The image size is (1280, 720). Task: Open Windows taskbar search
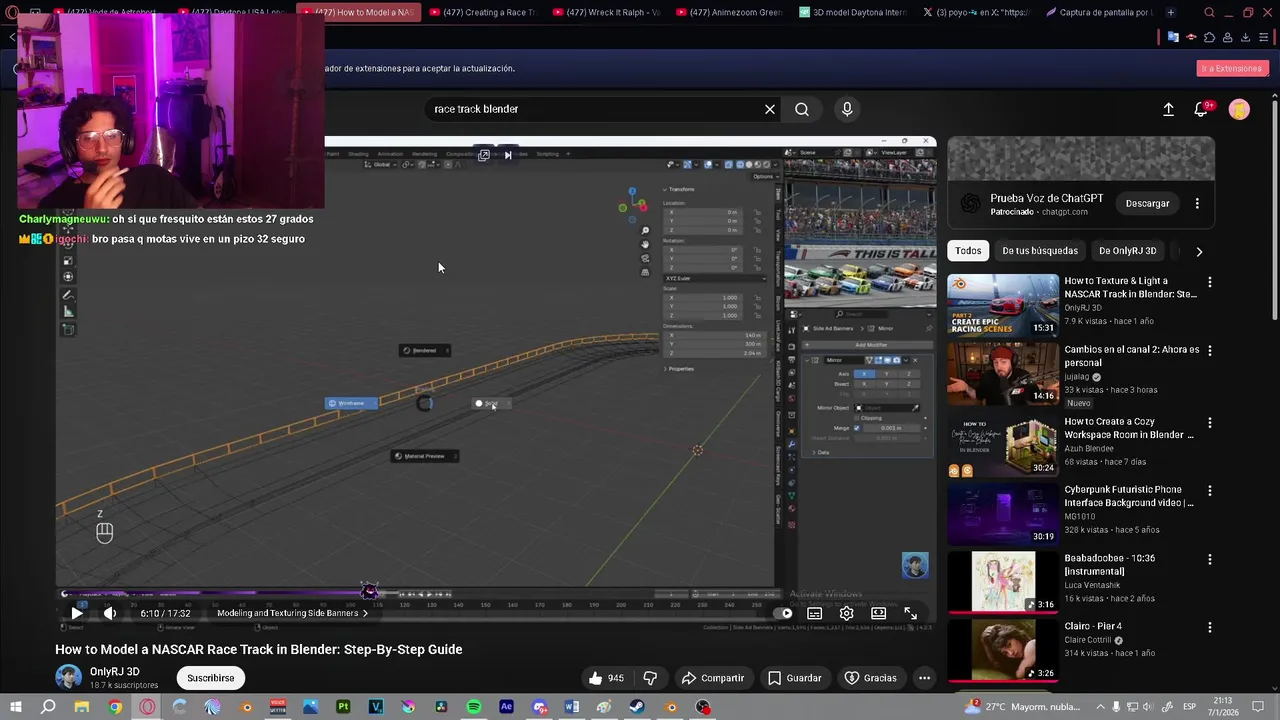pos(48,707)
